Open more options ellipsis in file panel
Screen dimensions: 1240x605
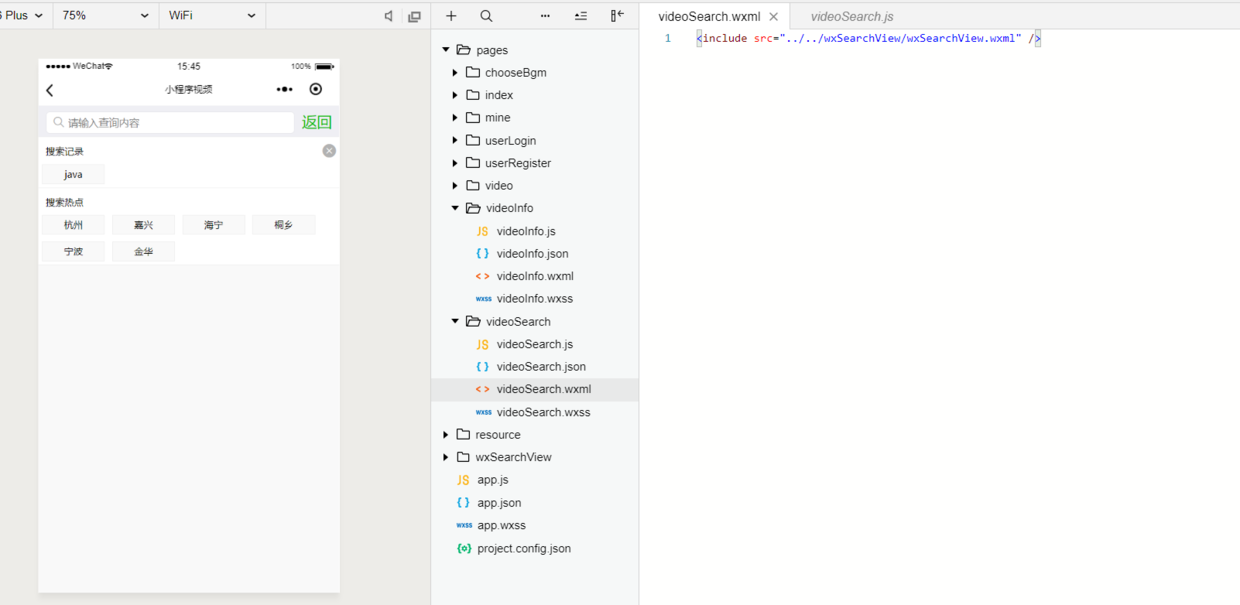point(545,16)
